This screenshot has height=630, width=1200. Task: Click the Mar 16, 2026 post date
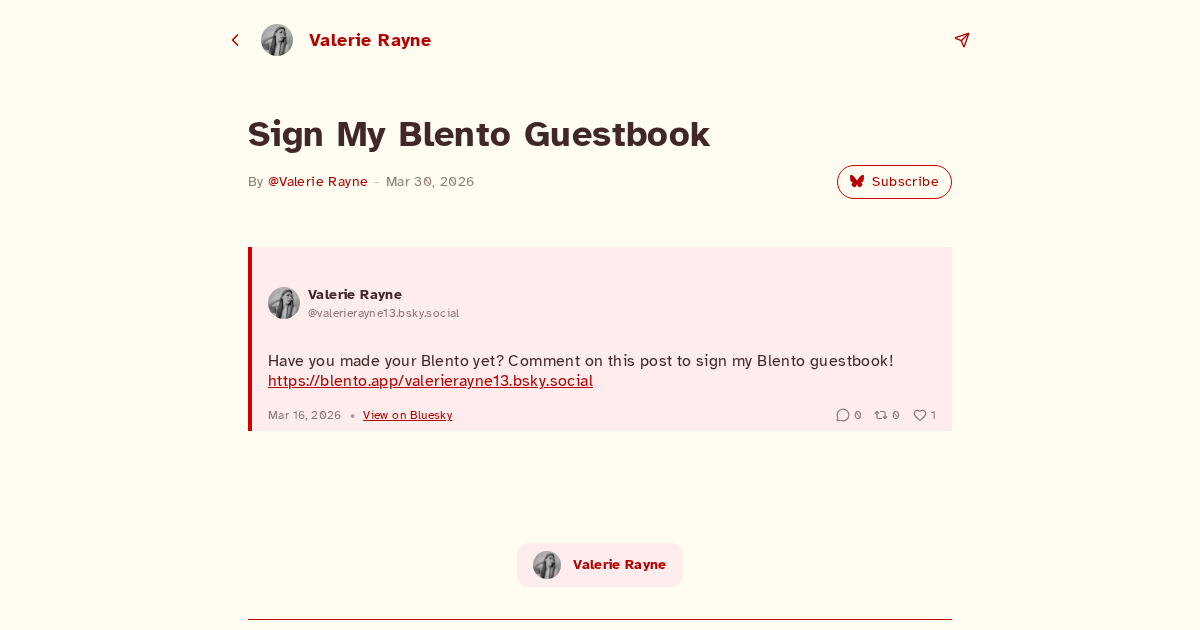pos(304,415)
